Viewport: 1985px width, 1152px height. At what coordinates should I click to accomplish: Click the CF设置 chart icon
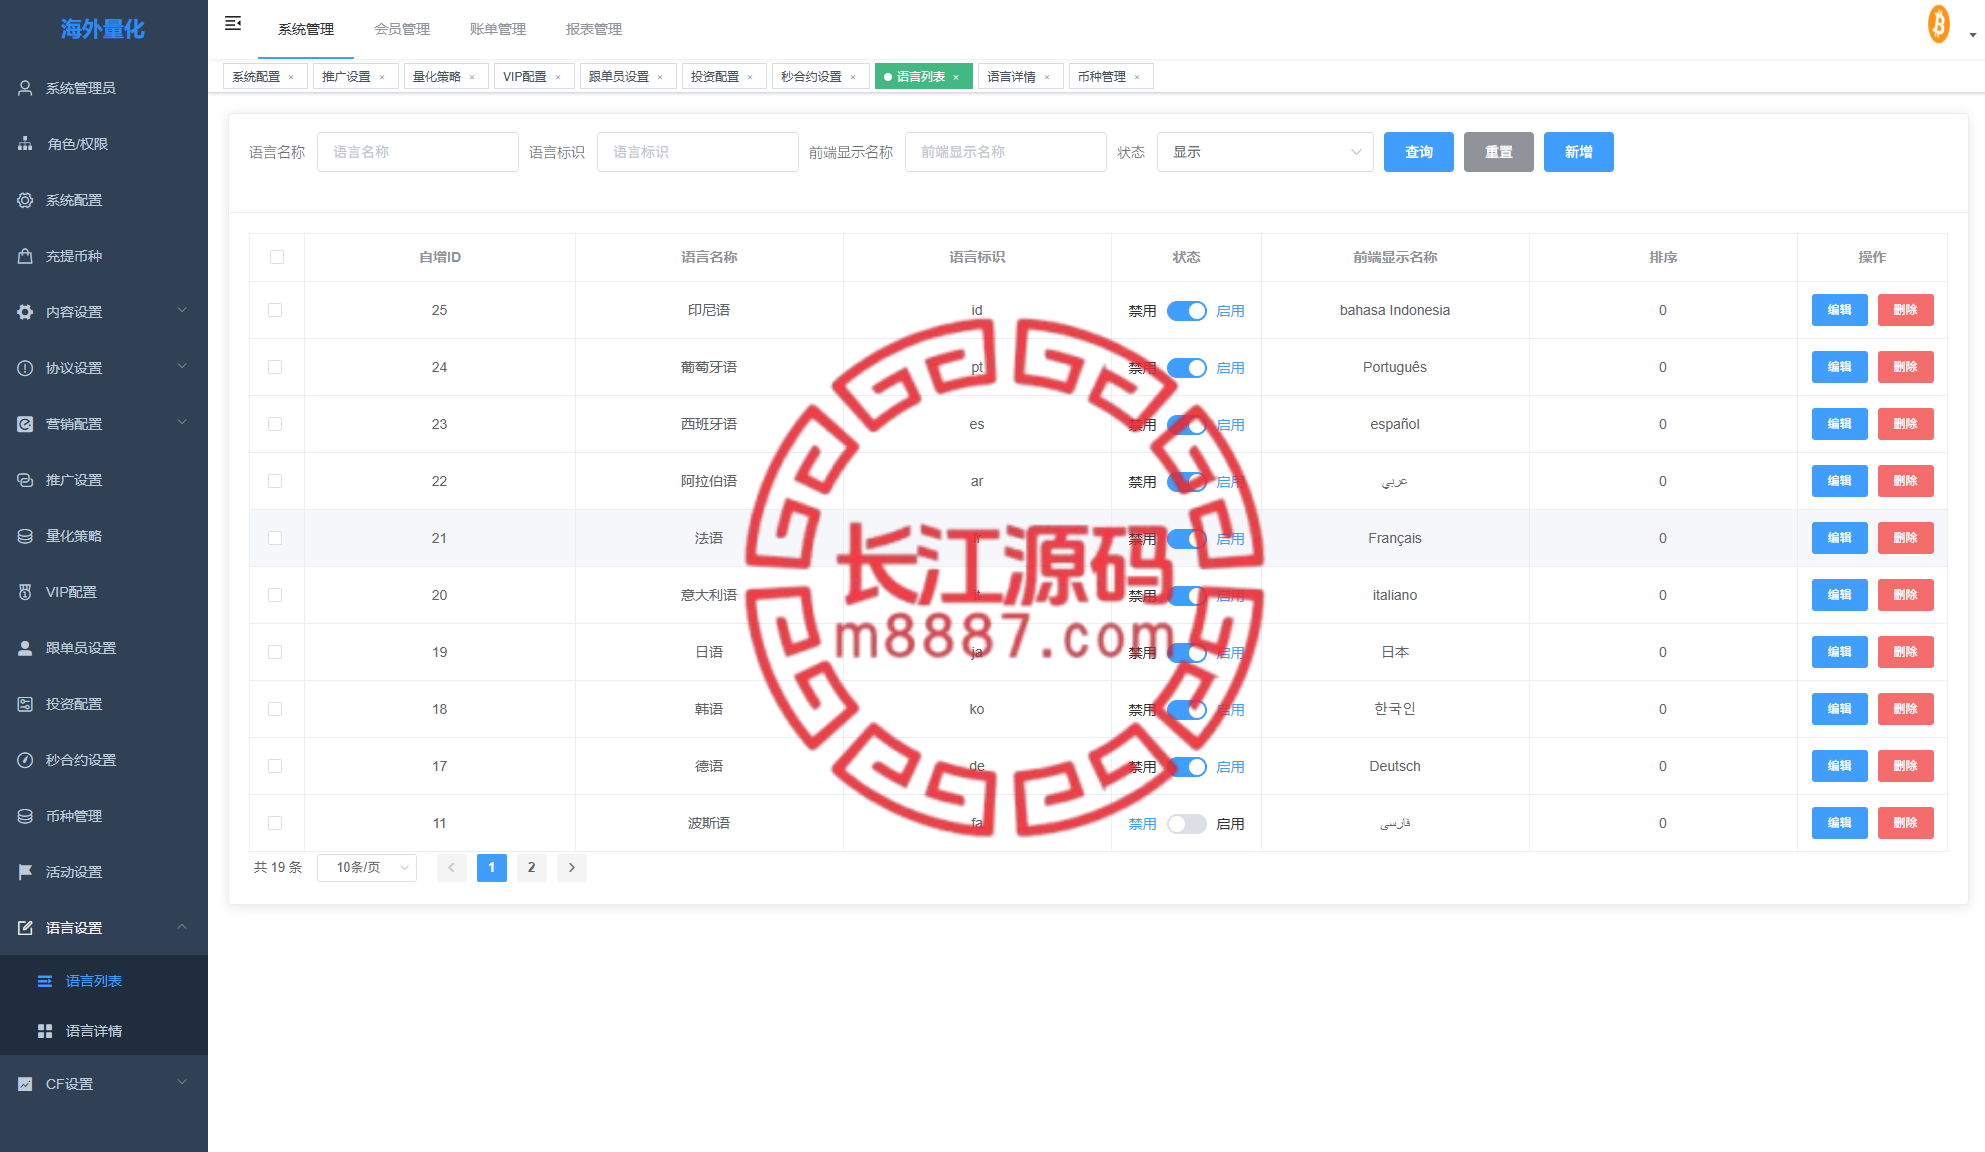25,1084
